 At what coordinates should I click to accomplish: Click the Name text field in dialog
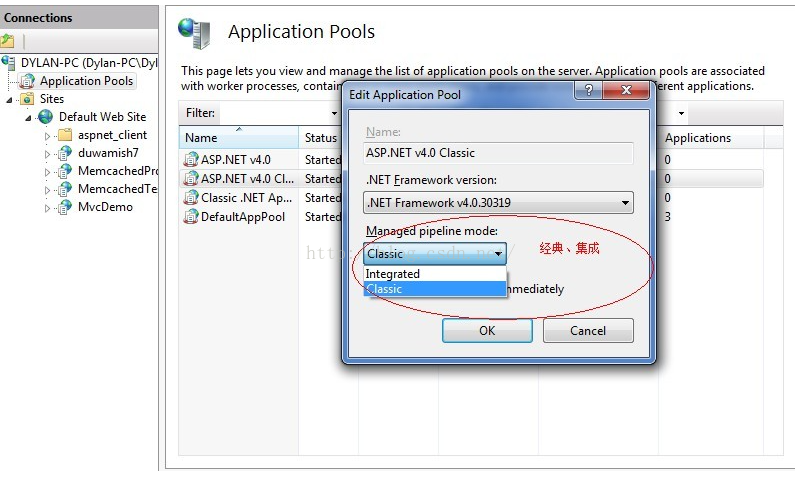tap(498, 153)
